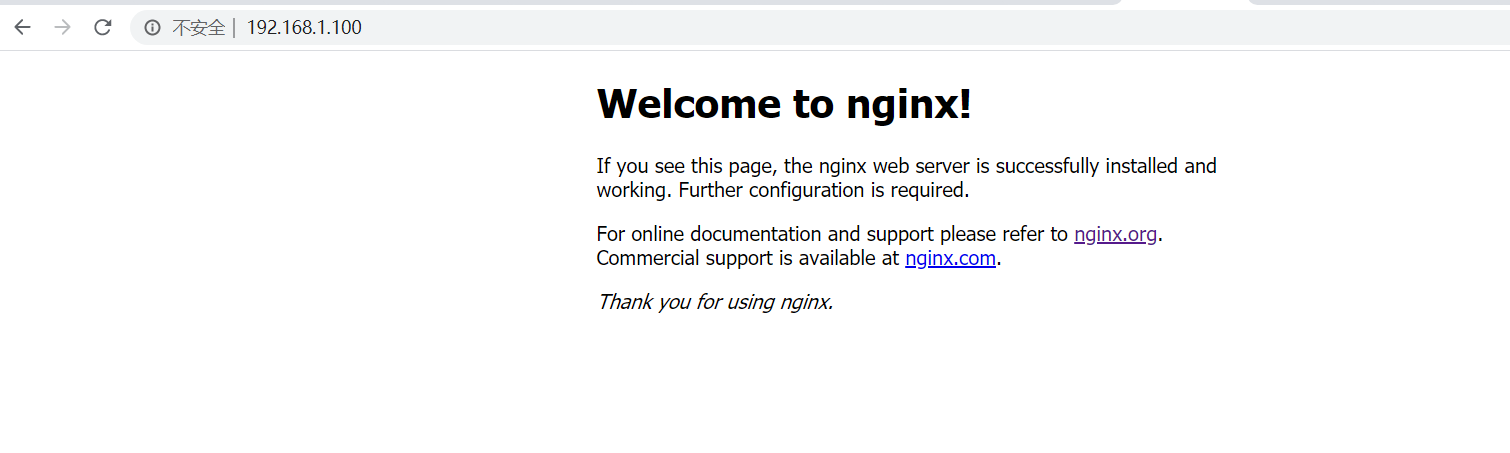Click the "If you see this page" paragraph
Viewport: 1510px width, 453px height.
point(907,178)
